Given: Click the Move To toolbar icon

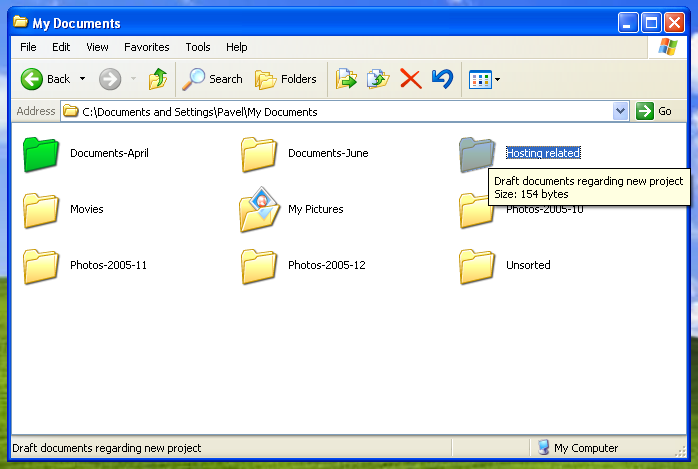Looking at the screenshot, I should tap(346, 79).
